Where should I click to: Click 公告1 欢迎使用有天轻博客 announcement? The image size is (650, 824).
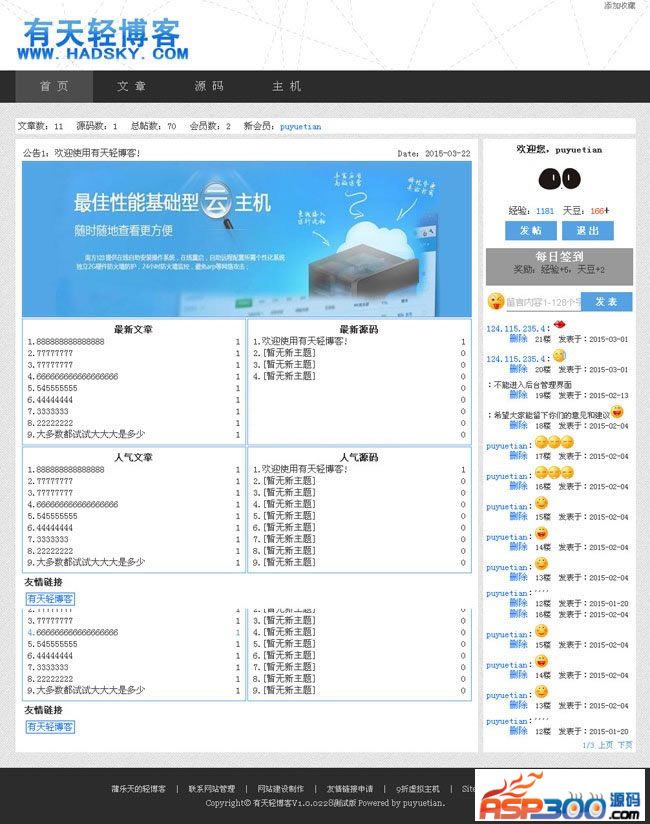pyautogui.click(x=81, y=153)
